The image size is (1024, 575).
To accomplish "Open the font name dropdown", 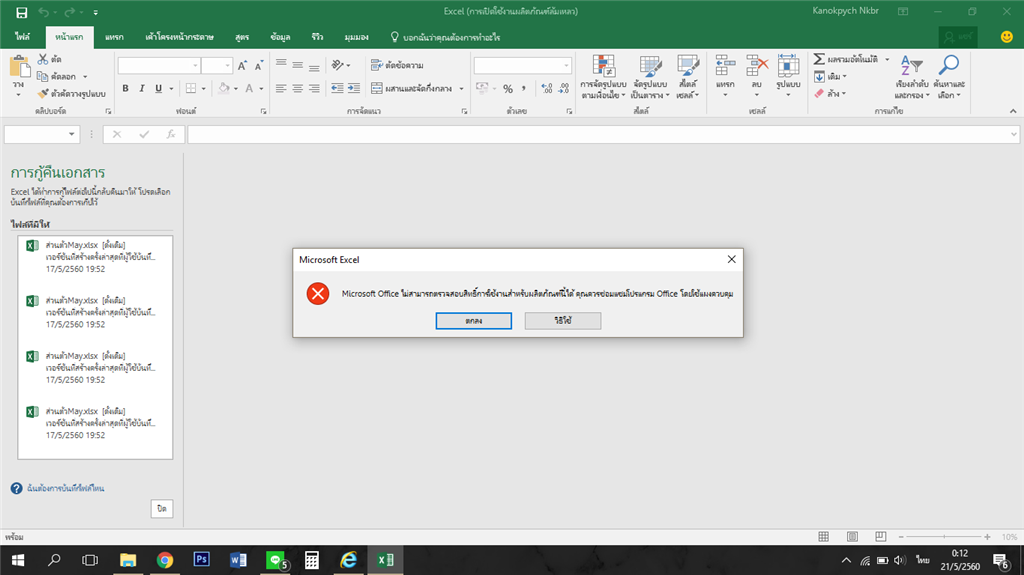I will [x=195, y=66].
